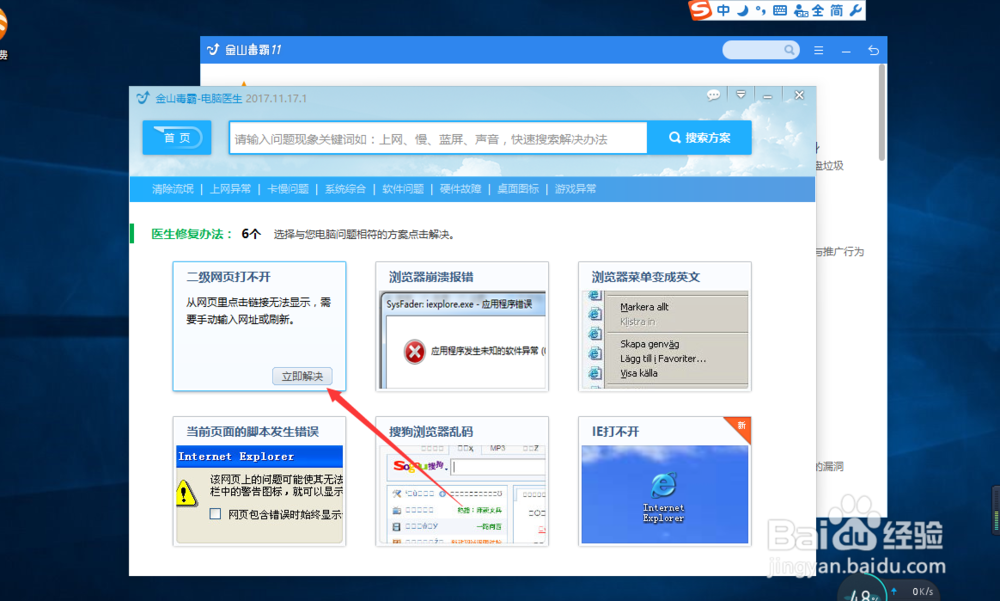The image size is (1000, 601).
Task: Click 立即解决 button on 二级网页打不开 card
Action: pyautogui.click(x=302, y=376)
